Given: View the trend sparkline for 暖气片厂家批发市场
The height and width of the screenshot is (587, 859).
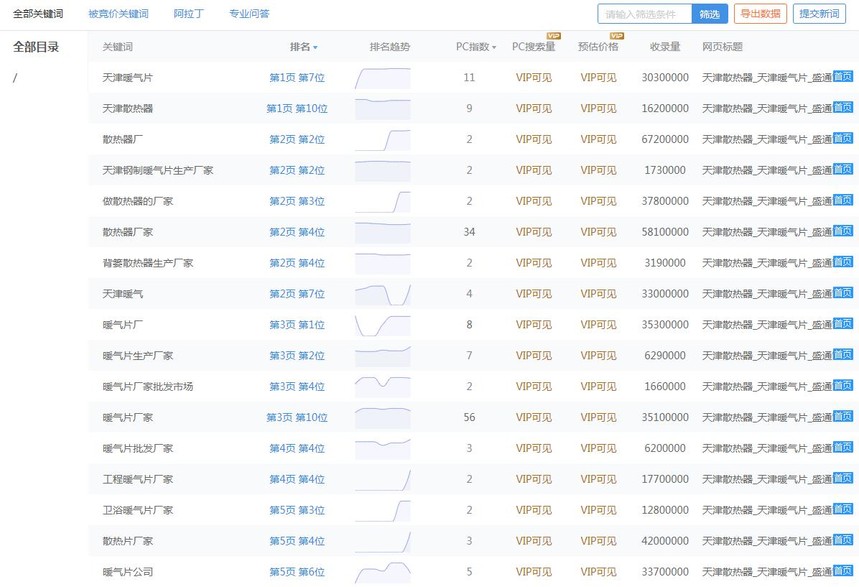Looking at the screenshot, I should tap(382, 386).
